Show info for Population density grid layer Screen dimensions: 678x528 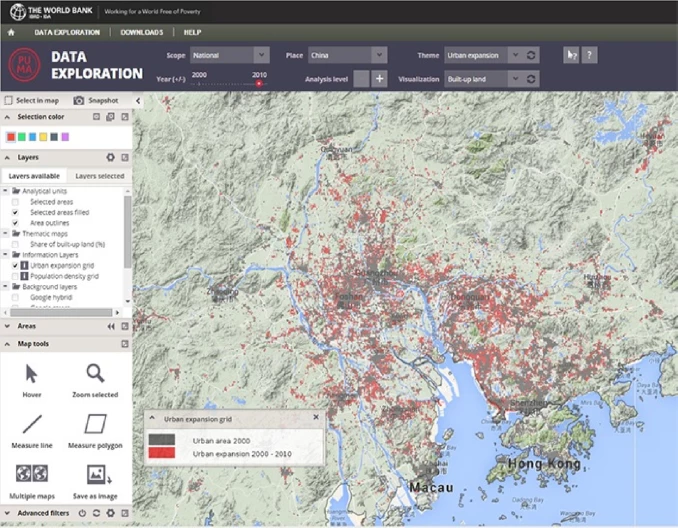tap(25, 276)
